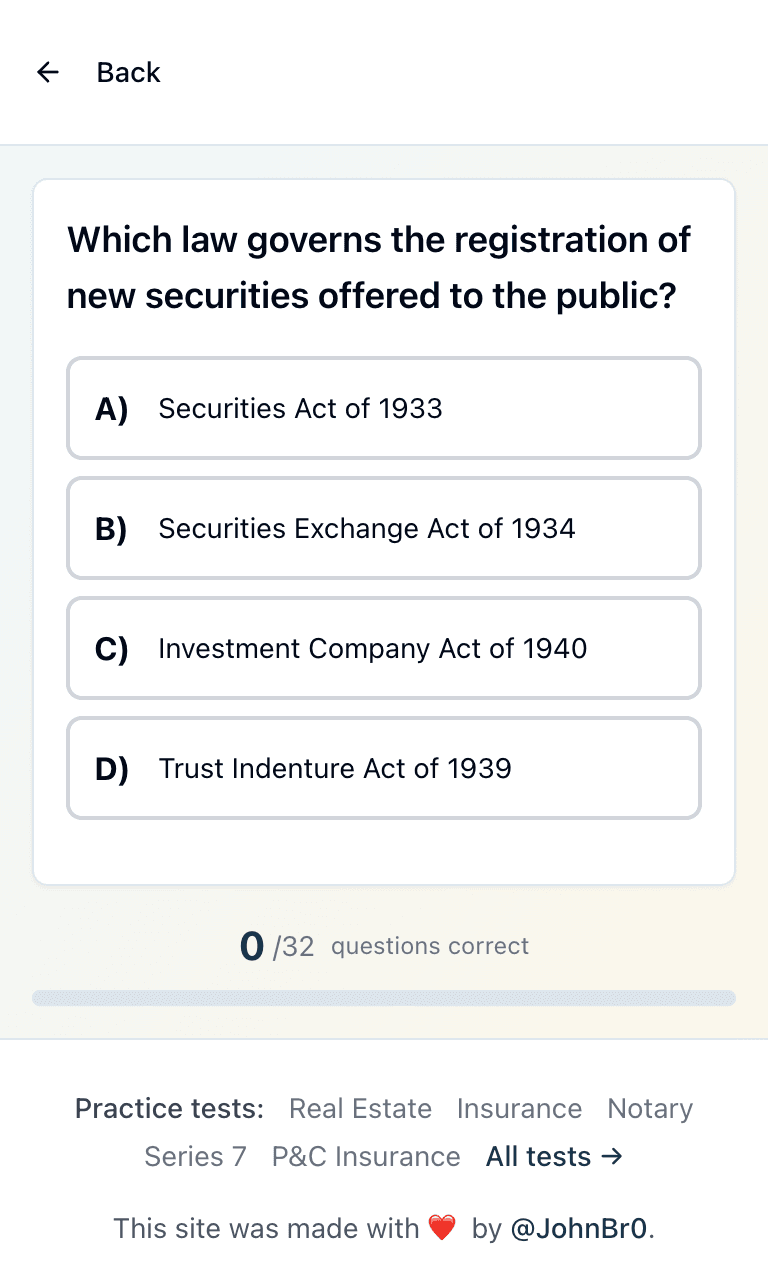This screenshot has width=768, height=1280.
Task: Open the Notary practice test
Action: 650,1108
